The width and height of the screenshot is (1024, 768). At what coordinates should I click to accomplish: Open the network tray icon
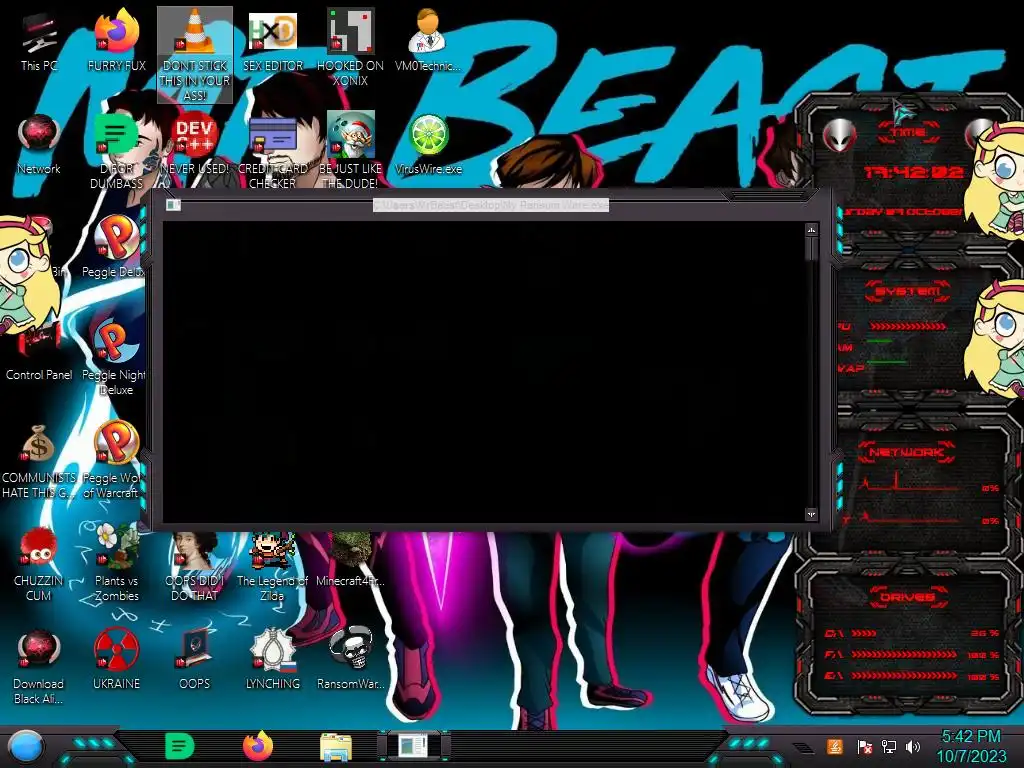coord(889,746)
